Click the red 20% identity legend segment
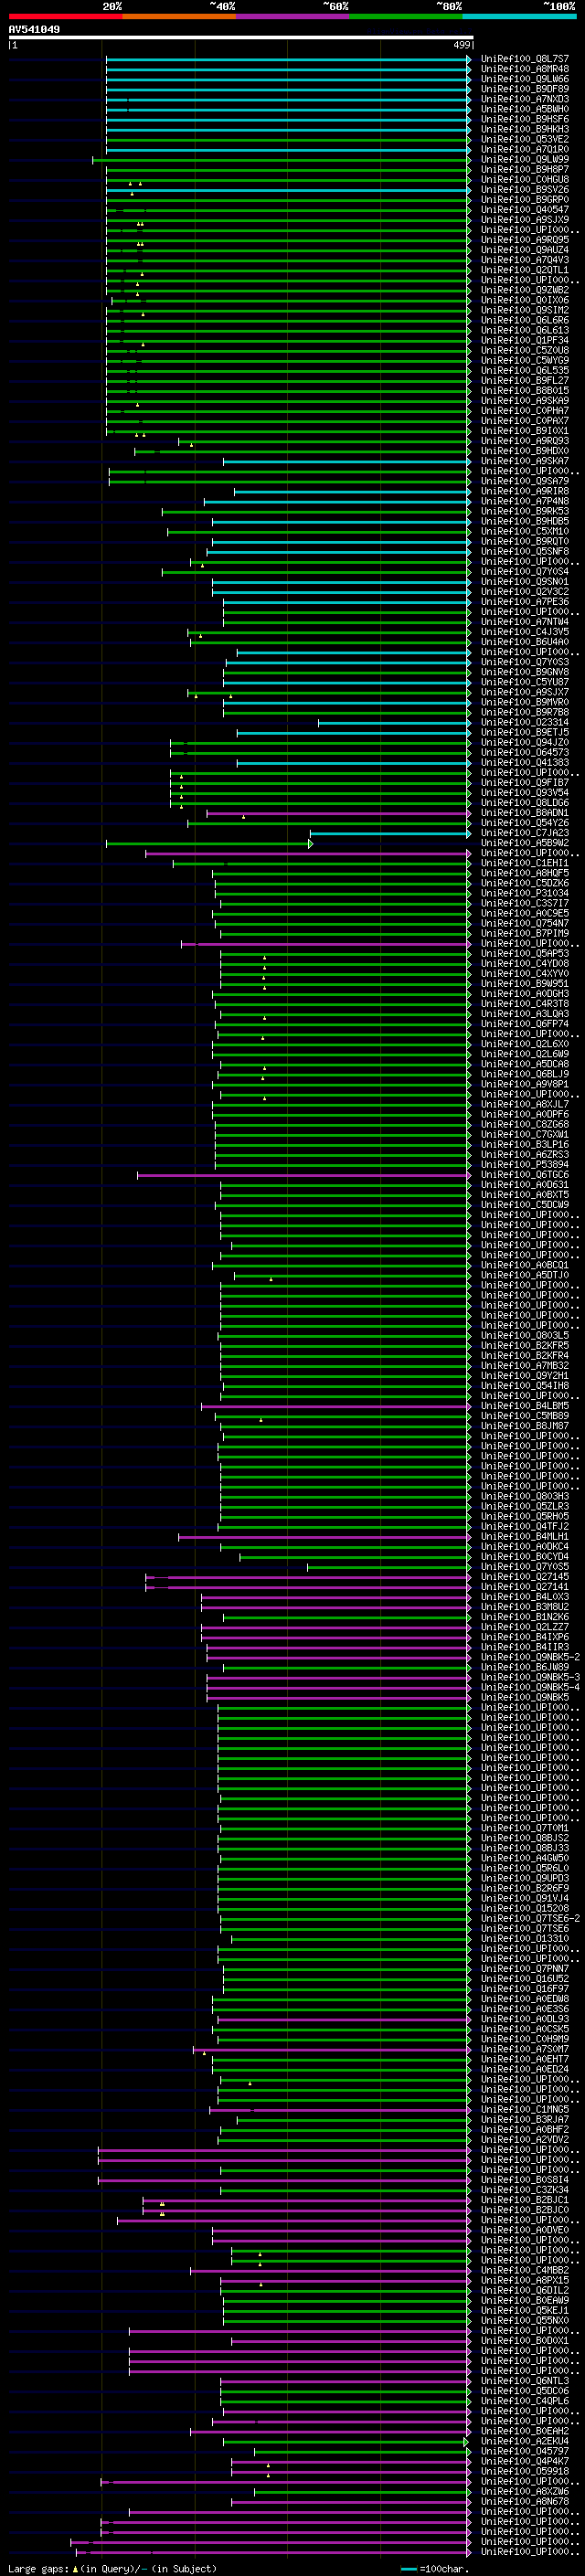This screenshot has height=2576, width=585. (x=66, y=16)
